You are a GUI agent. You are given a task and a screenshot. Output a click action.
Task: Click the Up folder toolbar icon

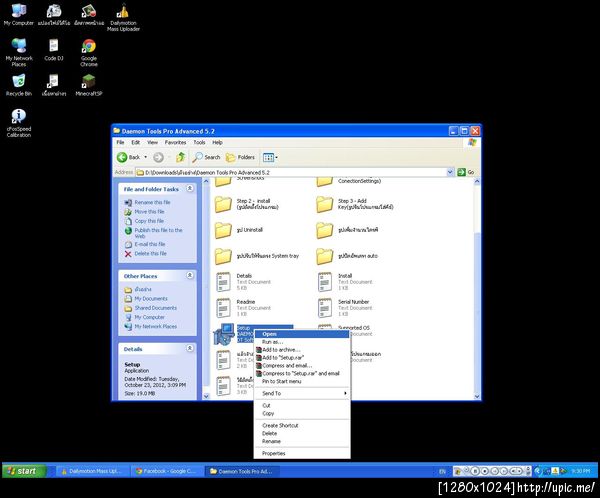coord(181,157)
